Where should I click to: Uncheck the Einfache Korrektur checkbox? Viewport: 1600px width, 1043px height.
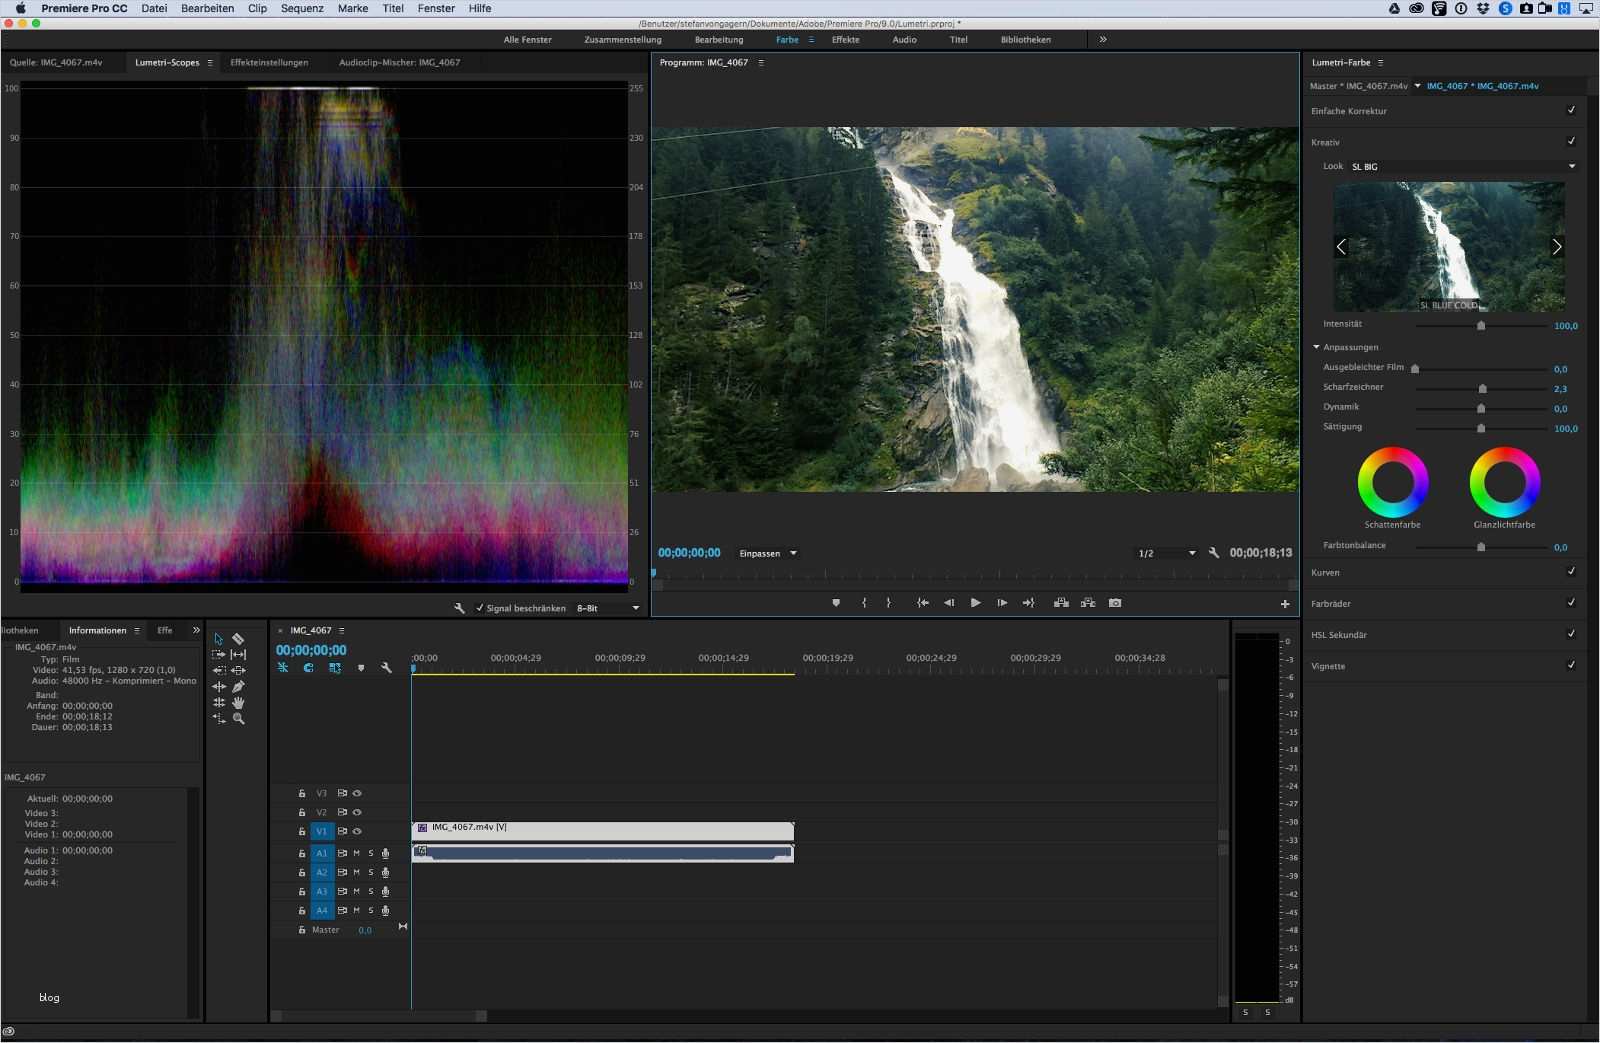(x=1573, y=111)
